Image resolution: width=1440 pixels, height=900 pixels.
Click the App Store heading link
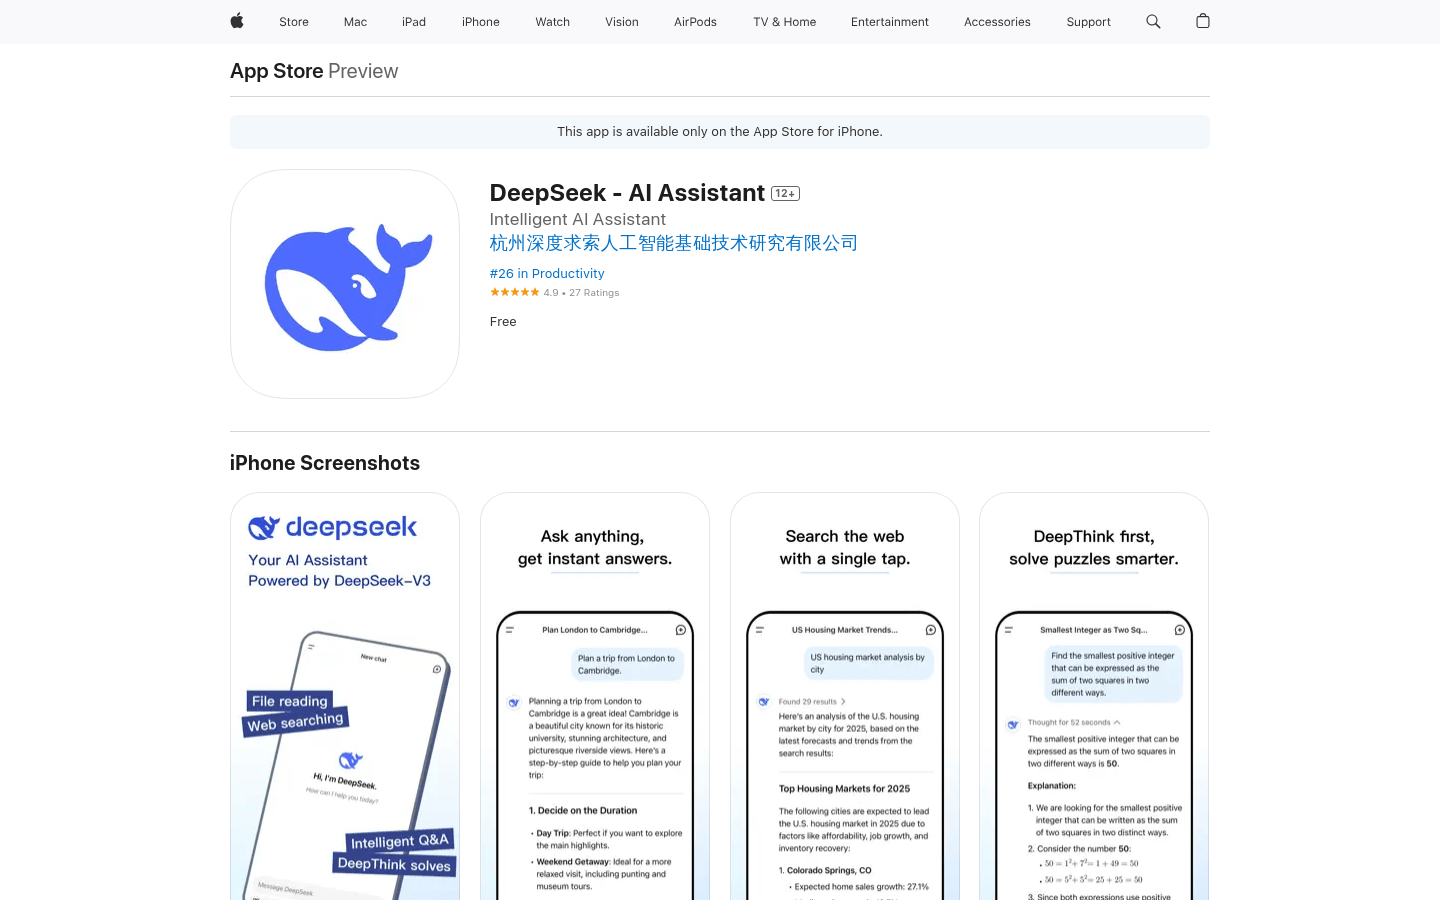(x=276, y=71)
